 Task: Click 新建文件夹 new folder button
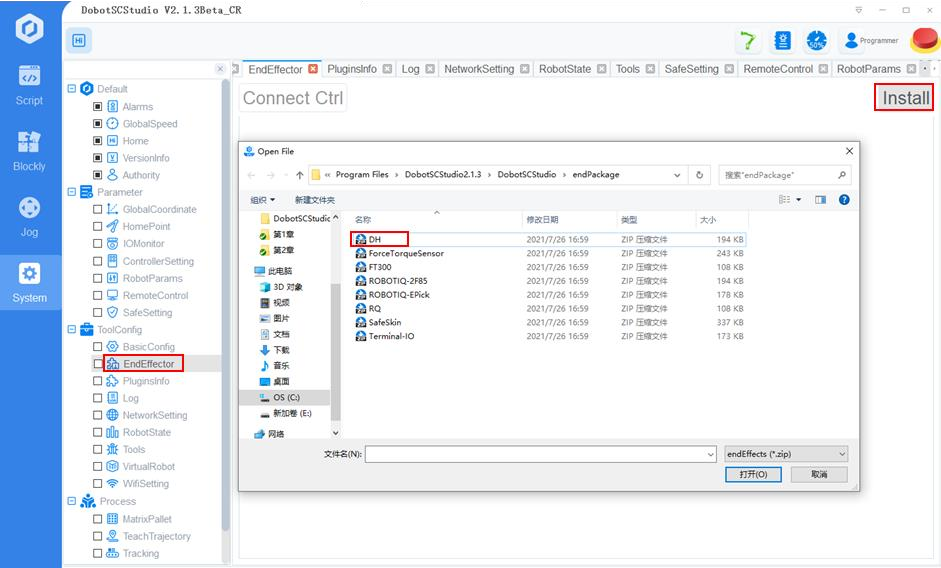pyautogui.click(x=314, y=200)
